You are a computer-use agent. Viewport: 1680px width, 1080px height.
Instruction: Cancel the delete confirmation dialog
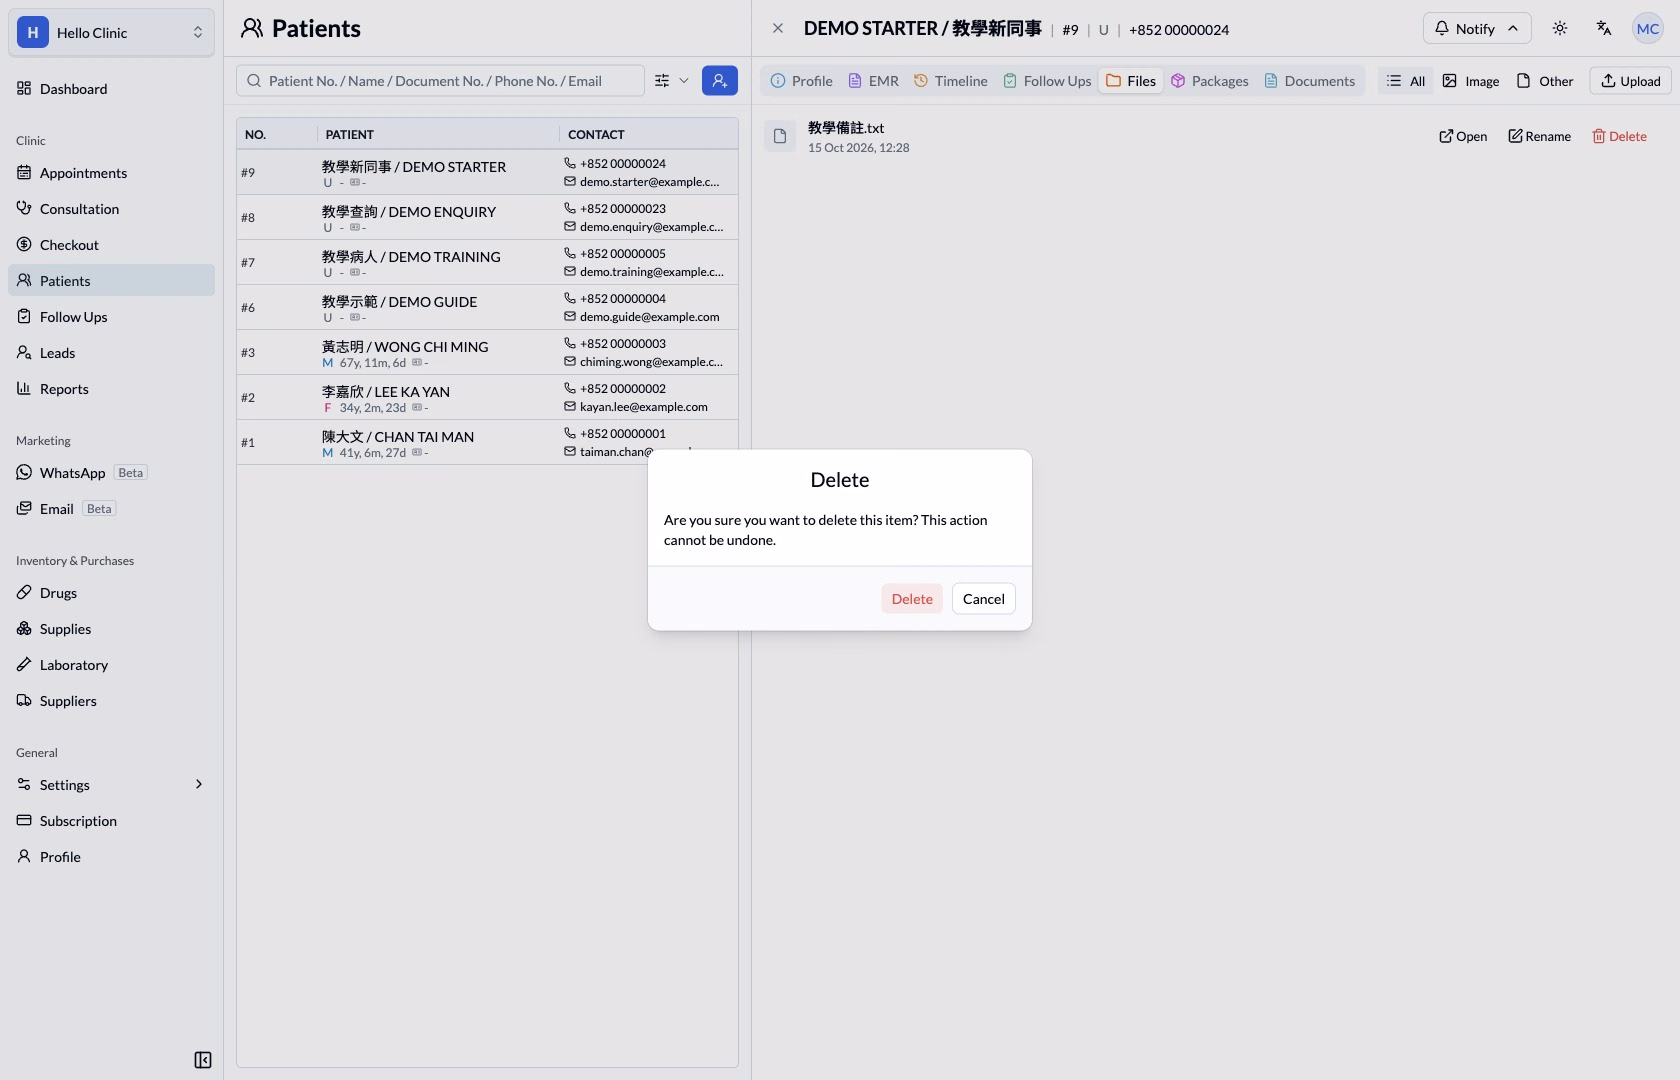click(983, 598)
